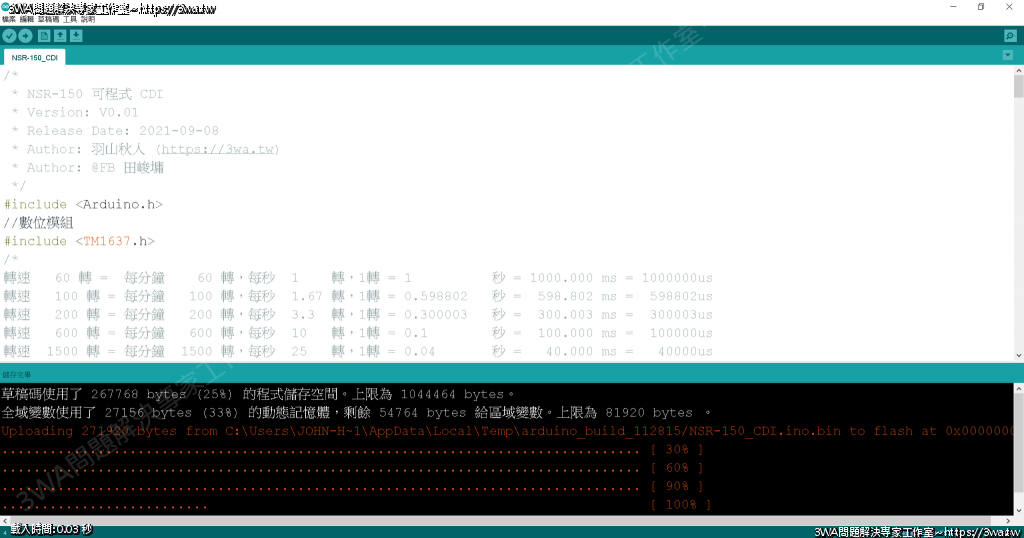Viewport: 1024px width, 538px height.
Task: Open the Serial Monitor magnifier icon
Action: pos(1010,36)
